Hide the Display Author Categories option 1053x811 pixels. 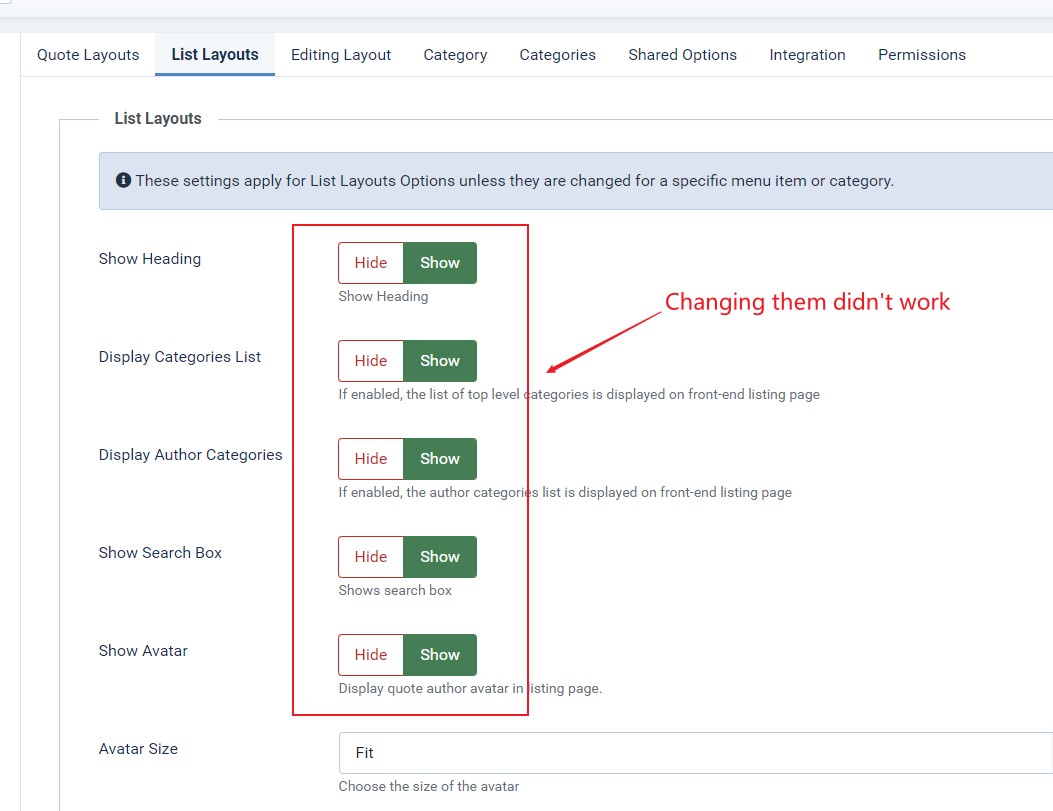[x=371, y=459]
